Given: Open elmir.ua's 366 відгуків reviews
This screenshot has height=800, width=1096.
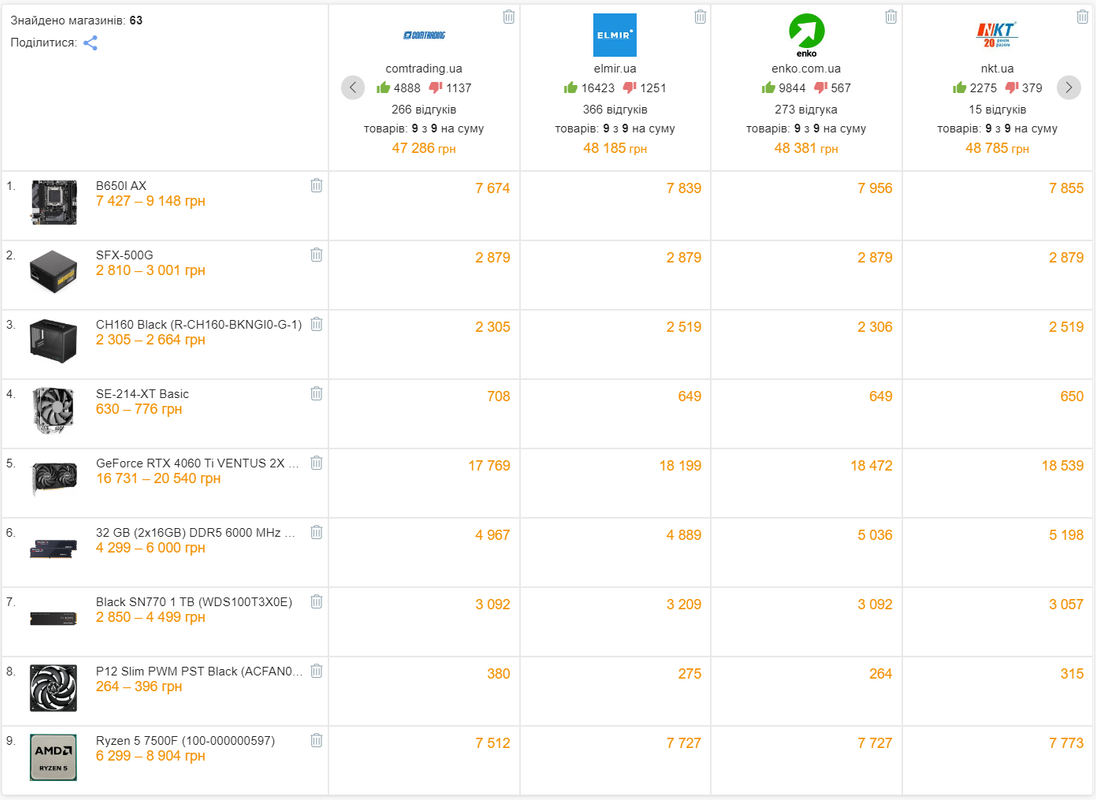Looking at the screenshot, I should [x=615, y=109].
